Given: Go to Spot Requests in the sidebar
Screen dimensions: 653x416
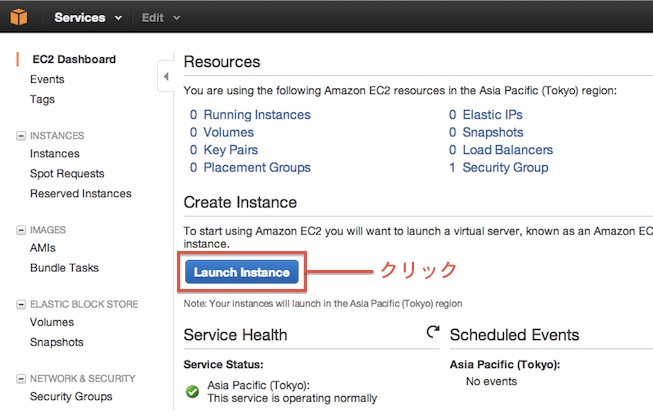Looking at the screenshot, I should click(x=67, y=174).
